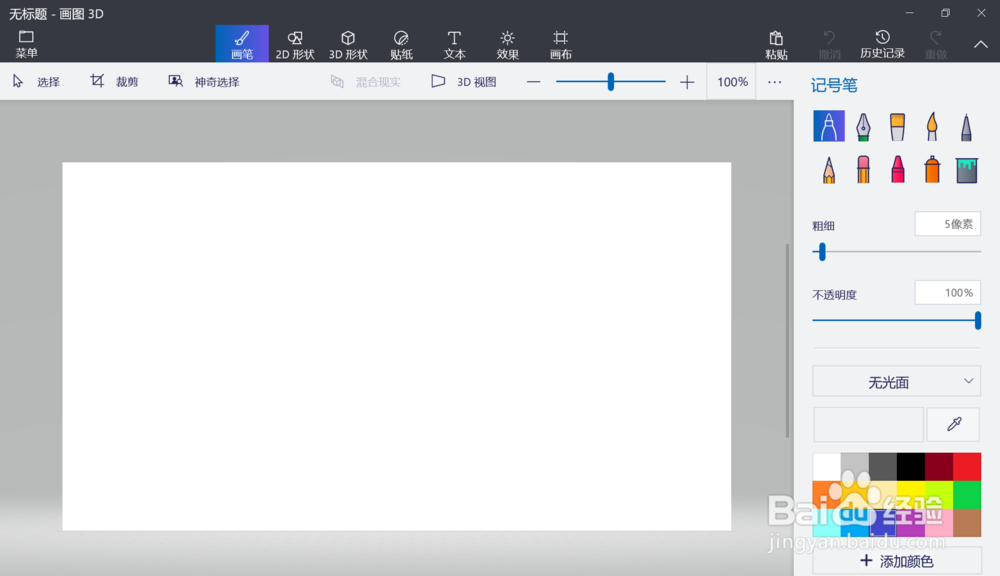Pick the green color swatch
Viewport: 1000px width, 576px height.
(x=967, y=495)
